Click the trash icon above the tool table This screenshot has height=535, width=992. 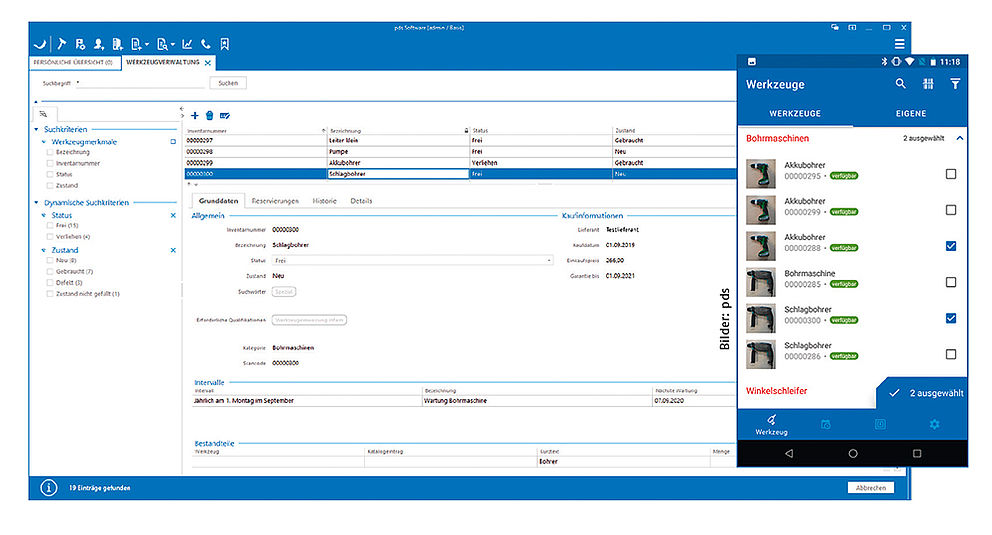pos(210,116)
